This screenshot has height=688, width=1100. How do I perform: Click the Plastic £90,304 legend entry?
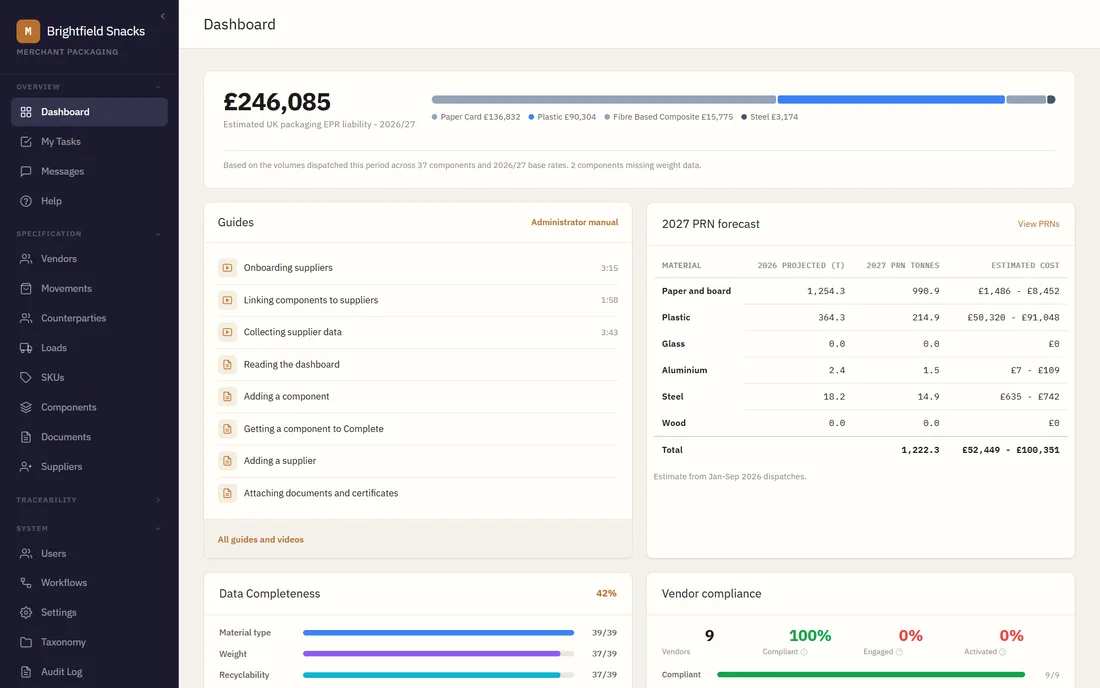562,117
